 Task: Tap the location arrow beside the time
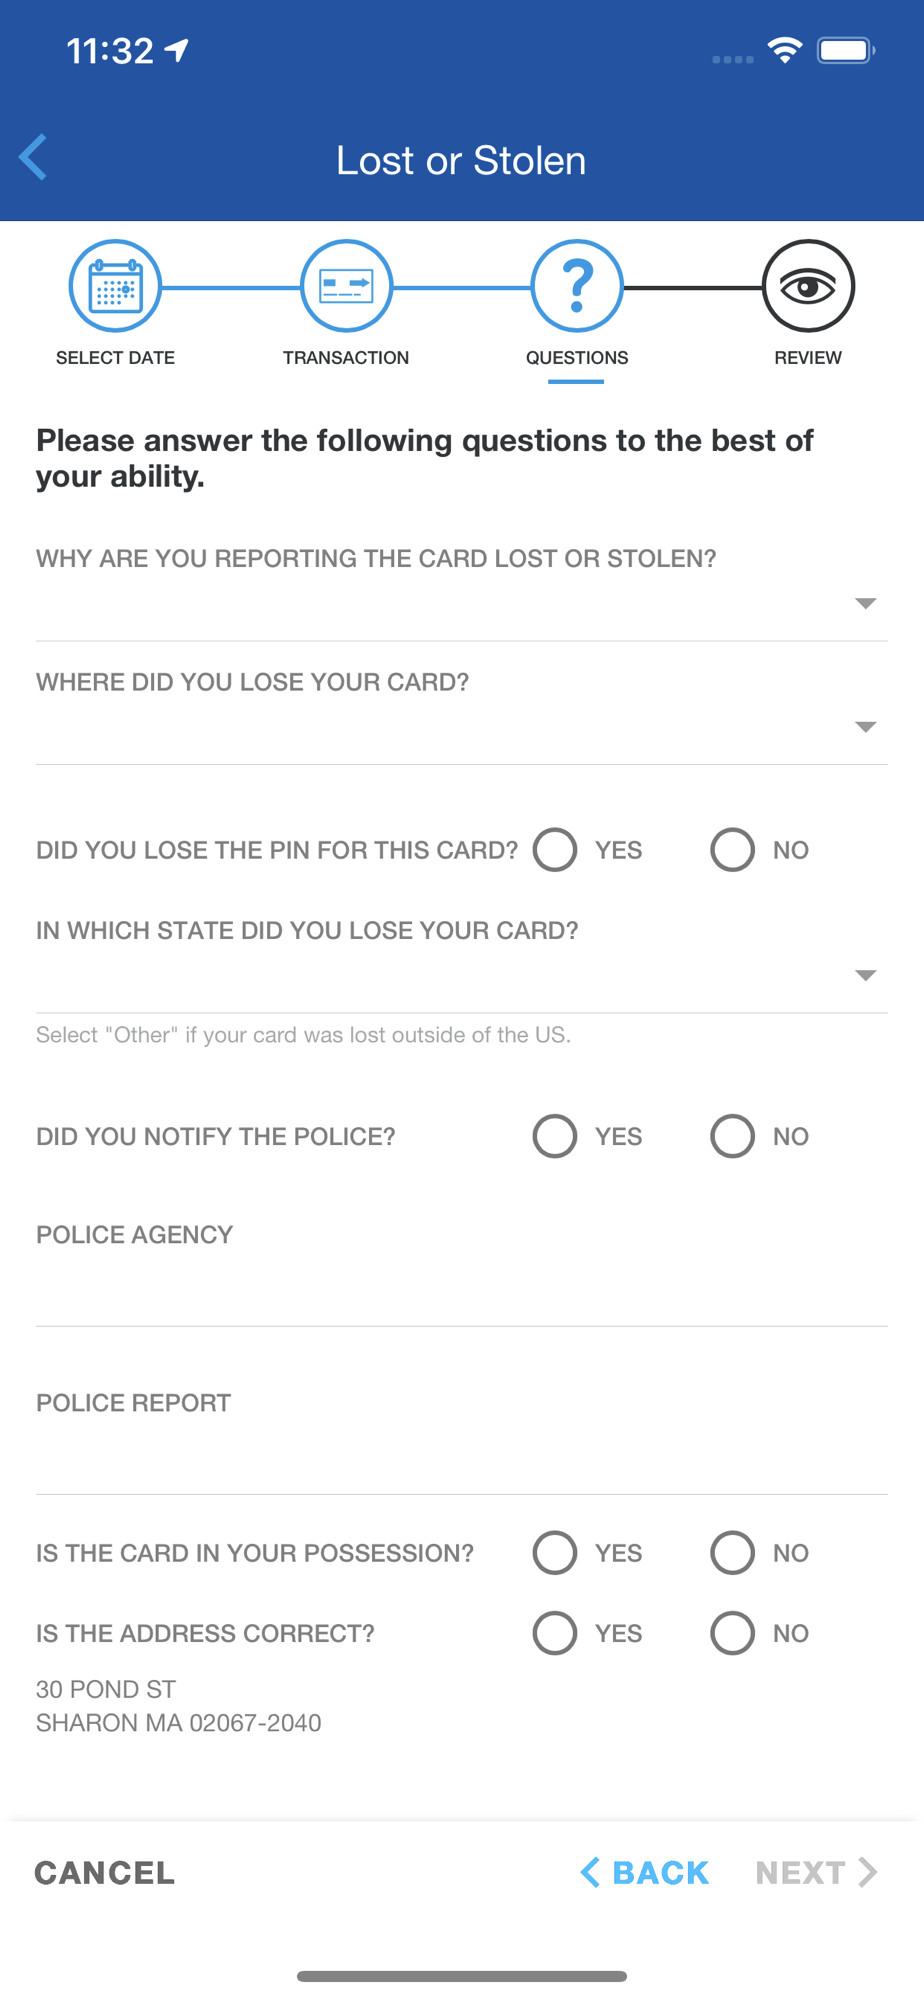tap(177, 50)
